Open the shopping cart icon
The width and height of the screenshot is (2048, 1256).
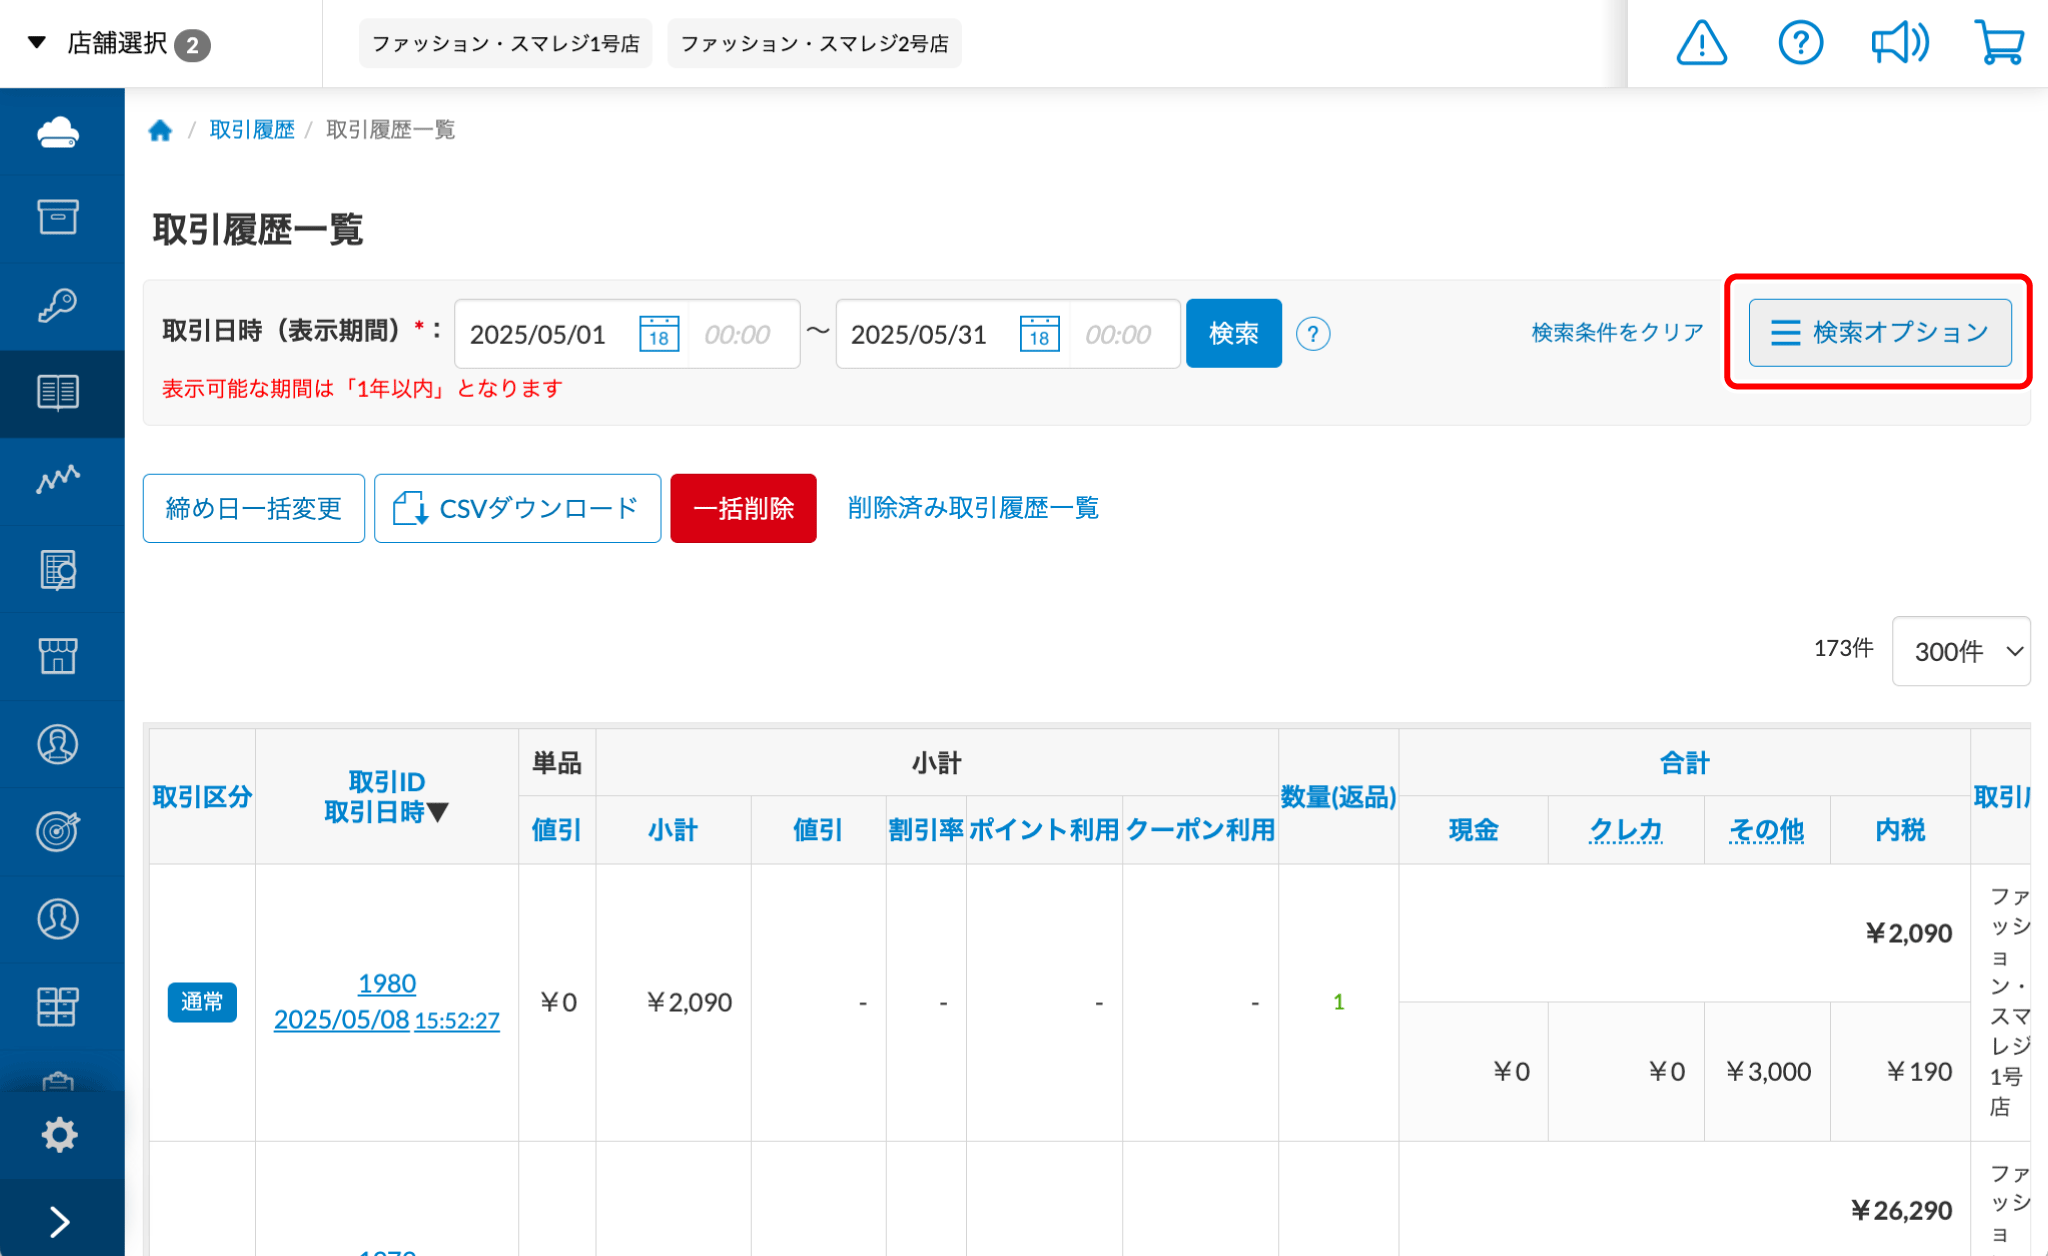point(1999,43)
